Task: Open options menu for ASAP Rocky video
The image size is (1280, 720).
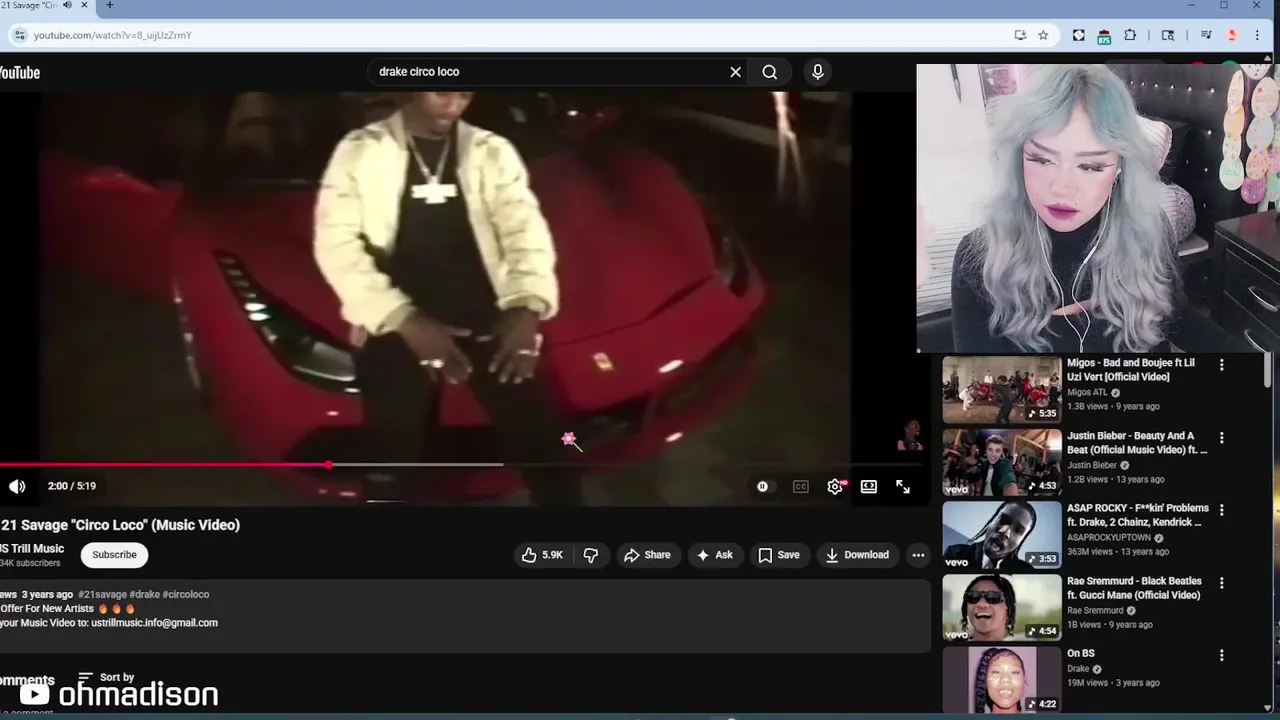Action: point(1221,510)
